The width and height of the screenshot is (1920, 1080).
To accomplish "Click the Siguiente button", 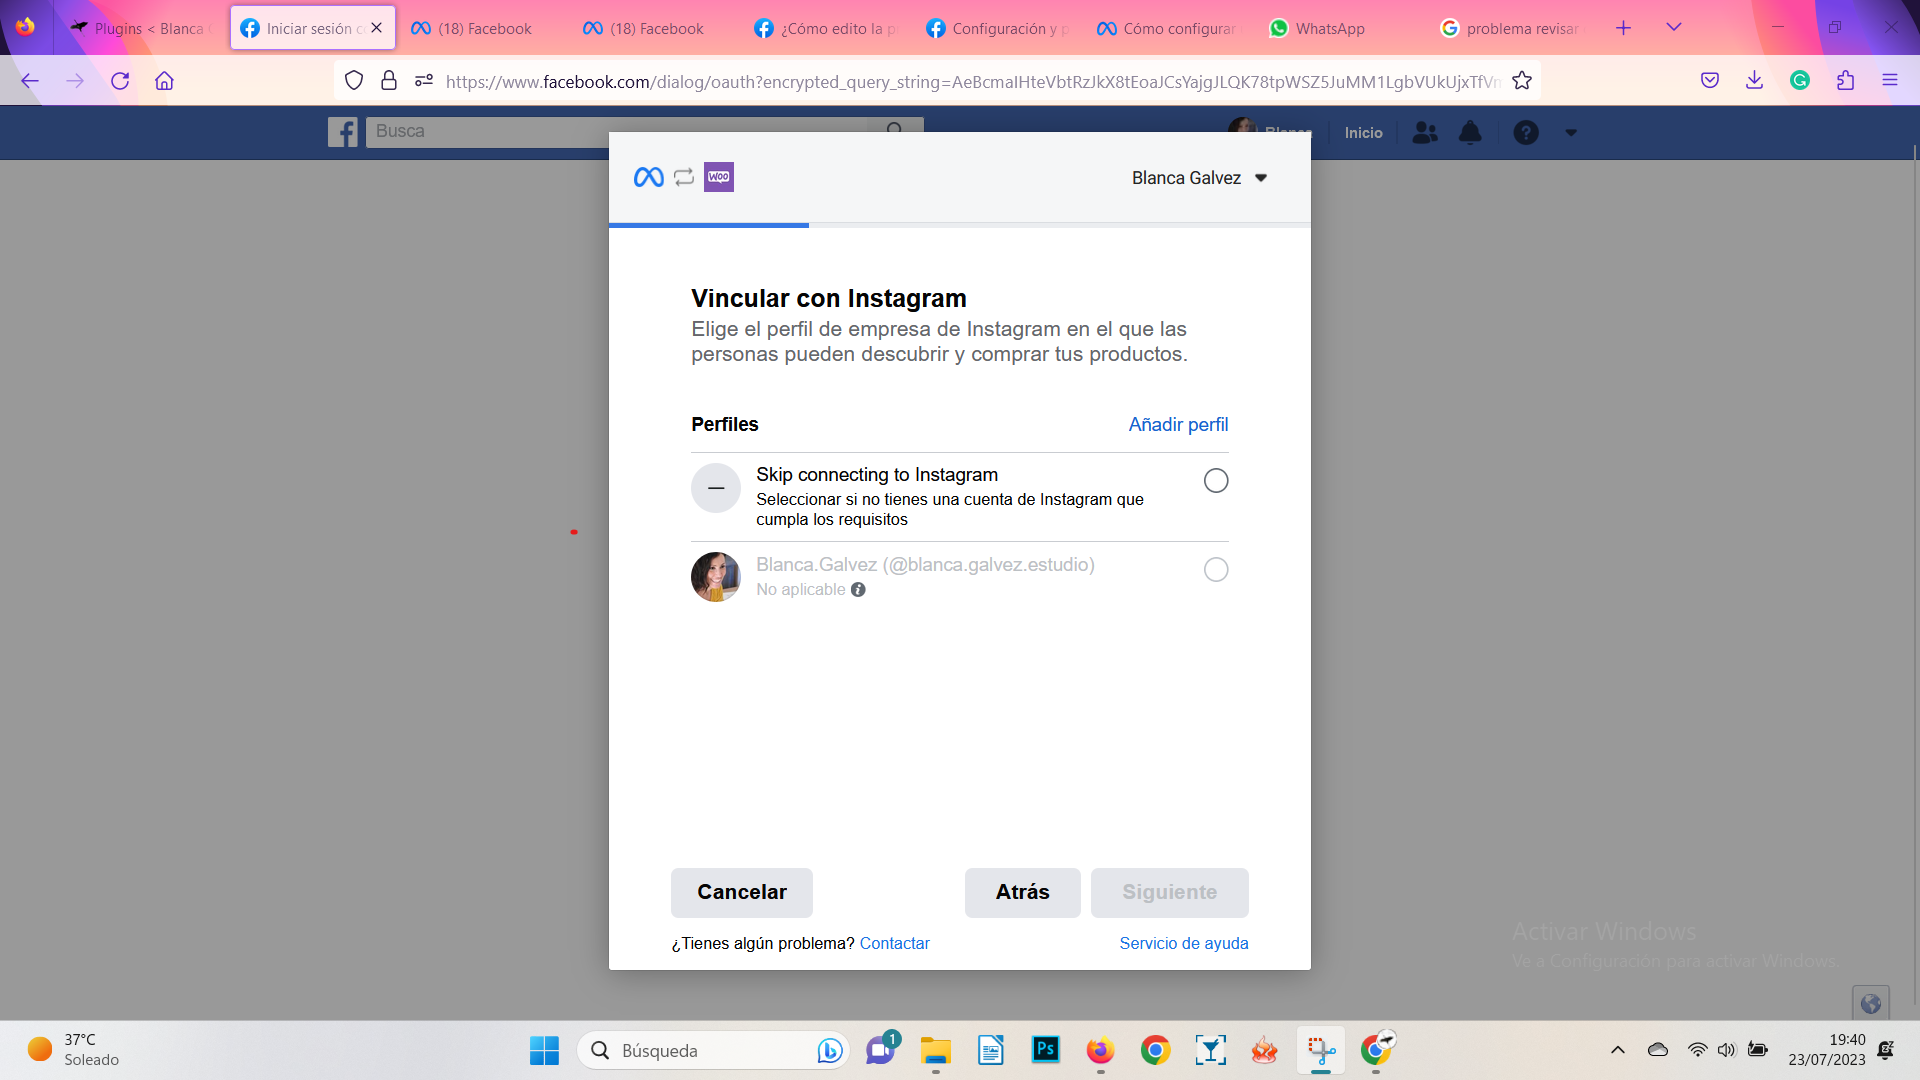I will pyautogui.click(x=1169, y=892).
